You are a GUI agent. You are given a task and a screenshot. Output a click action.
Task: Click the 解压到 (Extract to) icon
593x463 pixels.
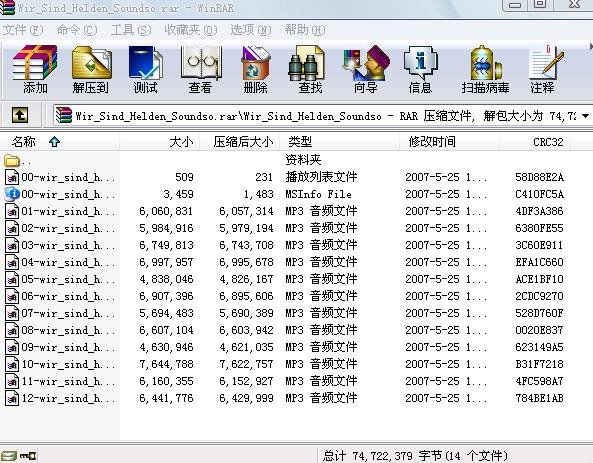(91, 69)
